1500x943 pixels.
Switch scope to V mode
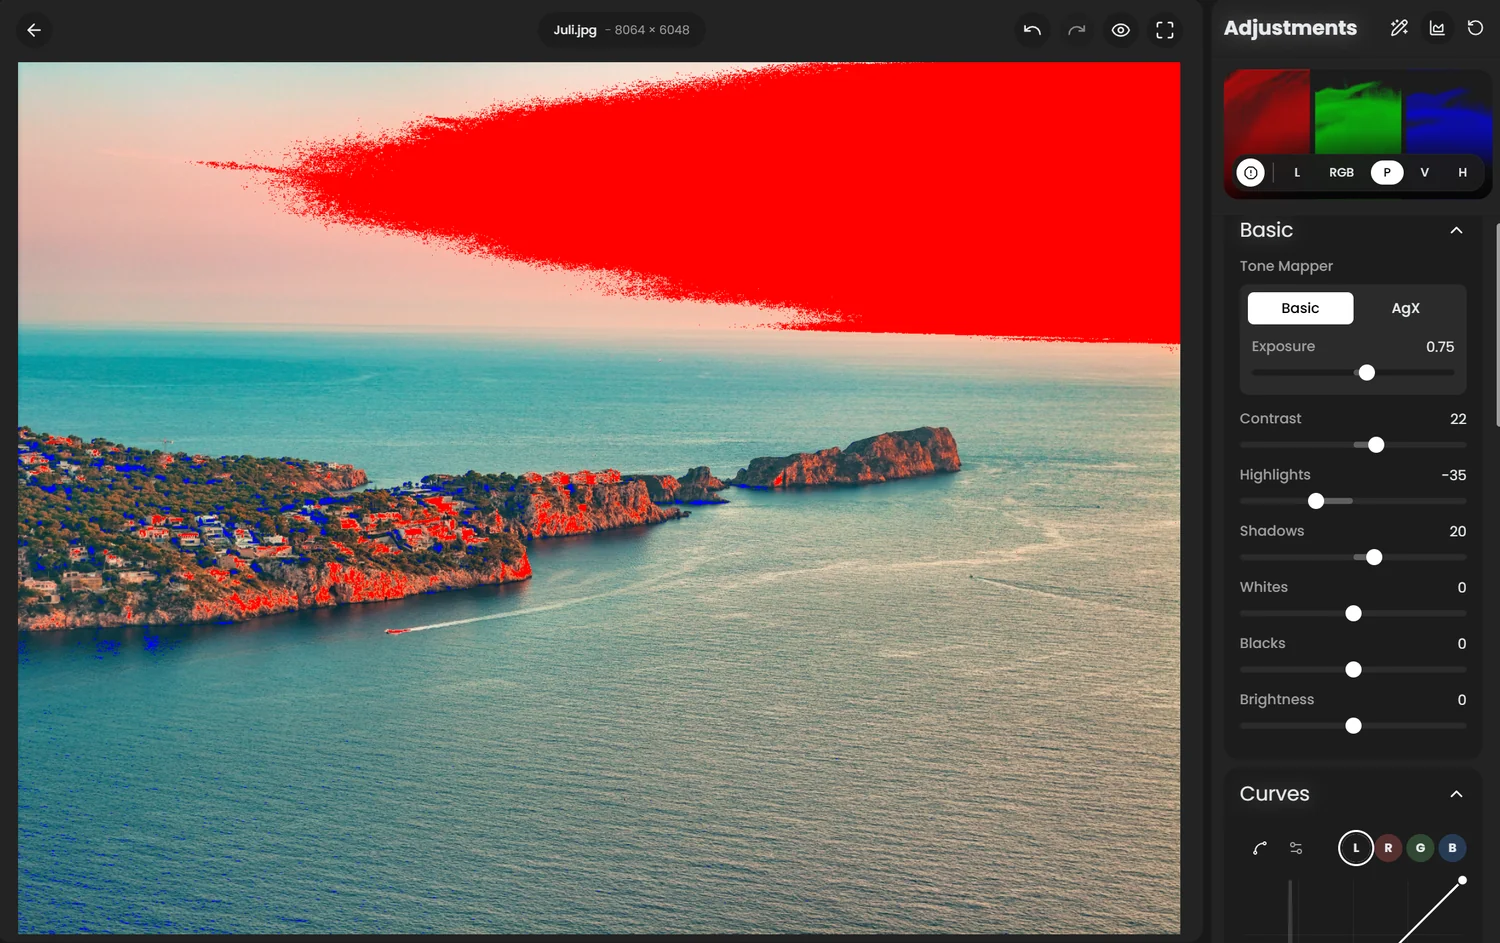[1425, 172]
